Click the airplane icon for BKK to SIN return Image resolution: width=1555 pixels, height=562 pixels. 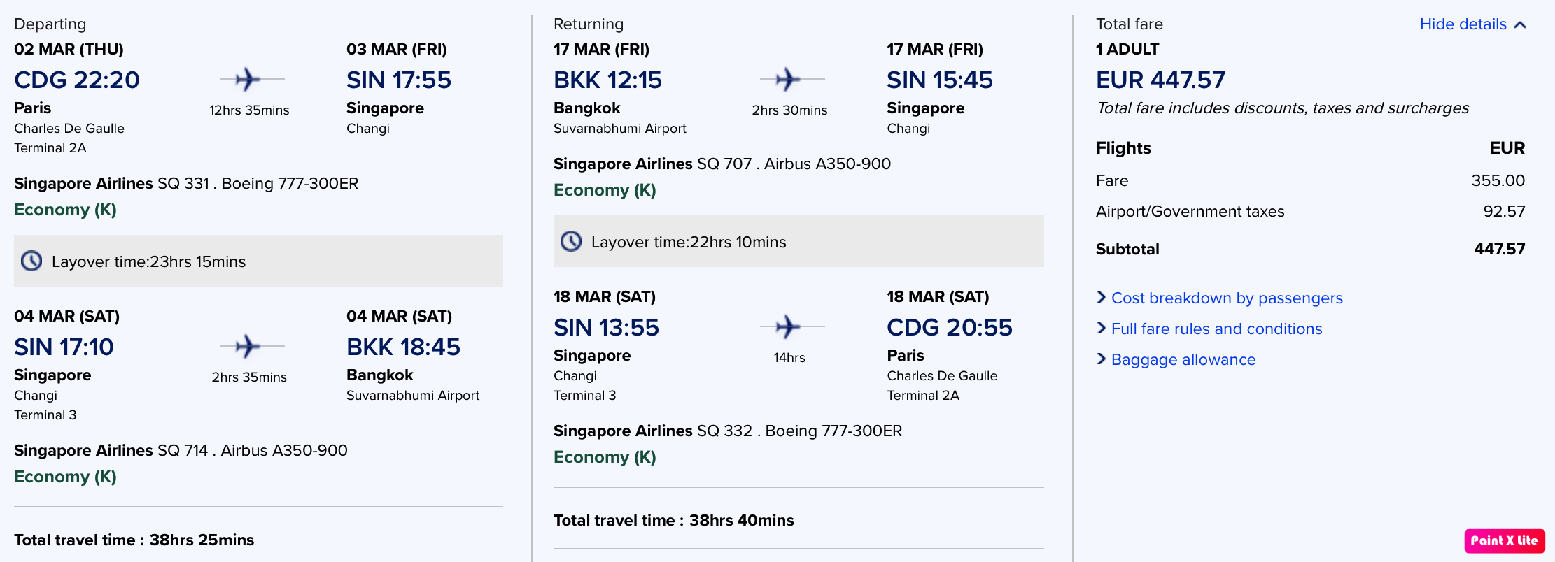[792, 78]
